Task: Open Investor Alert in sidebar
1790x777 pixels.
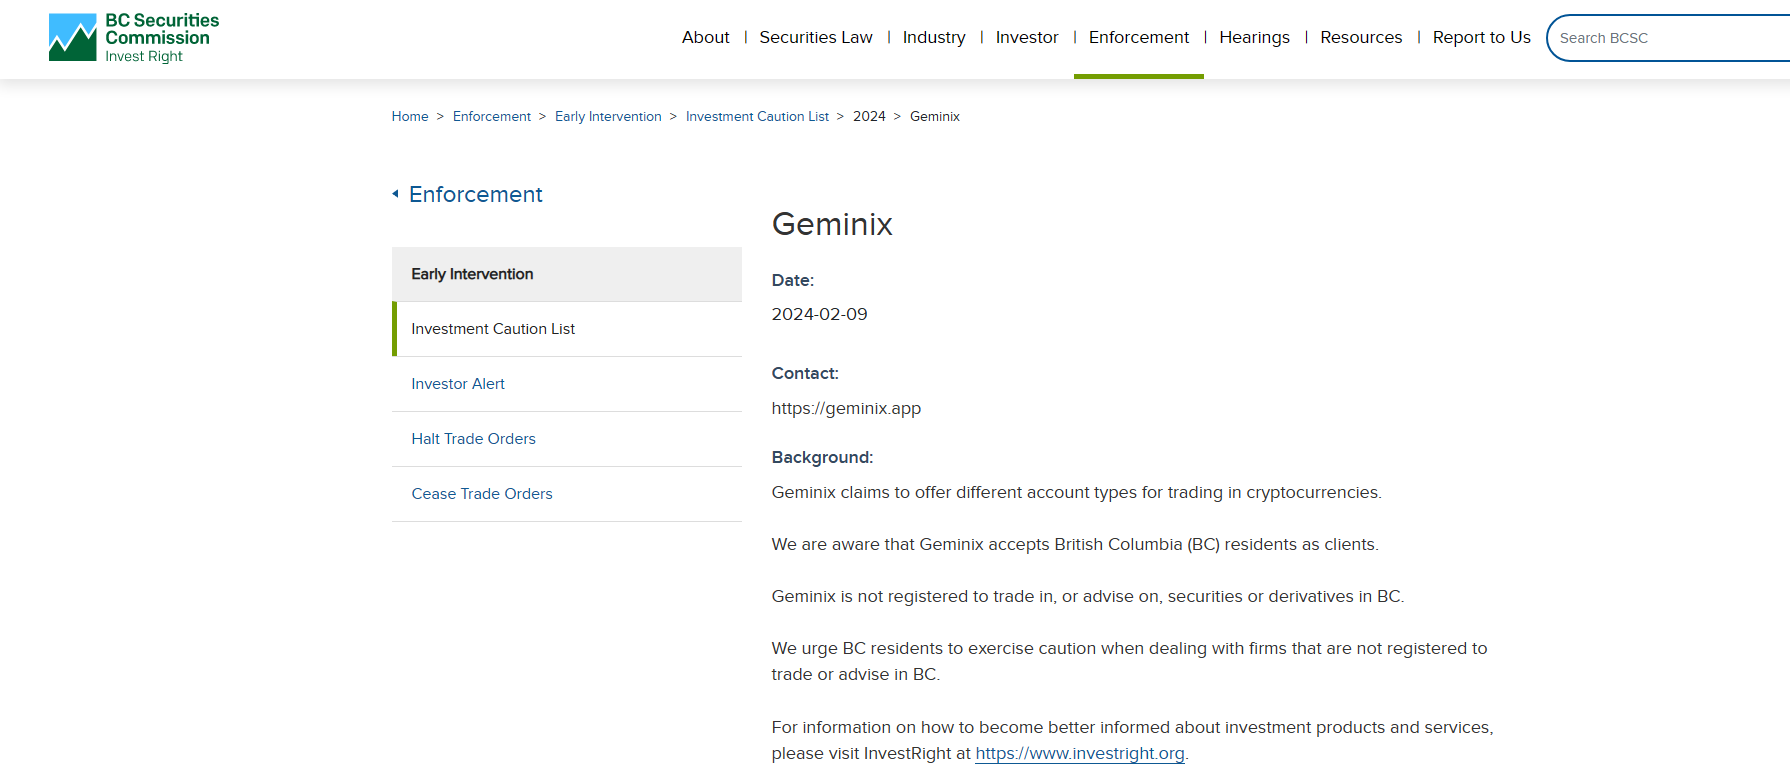Action: click(567, 384)
